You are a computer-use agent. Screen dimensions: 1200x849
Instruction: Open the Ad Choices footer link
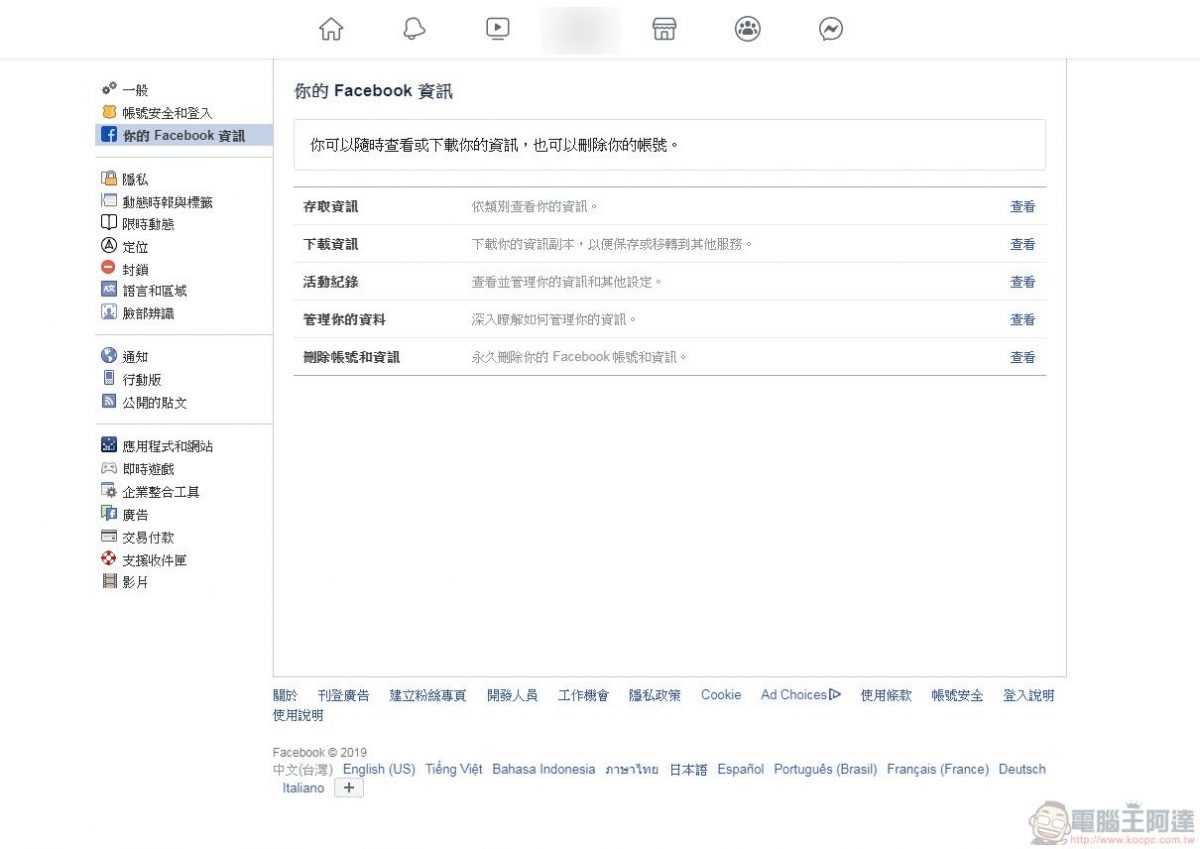[801, 695]
